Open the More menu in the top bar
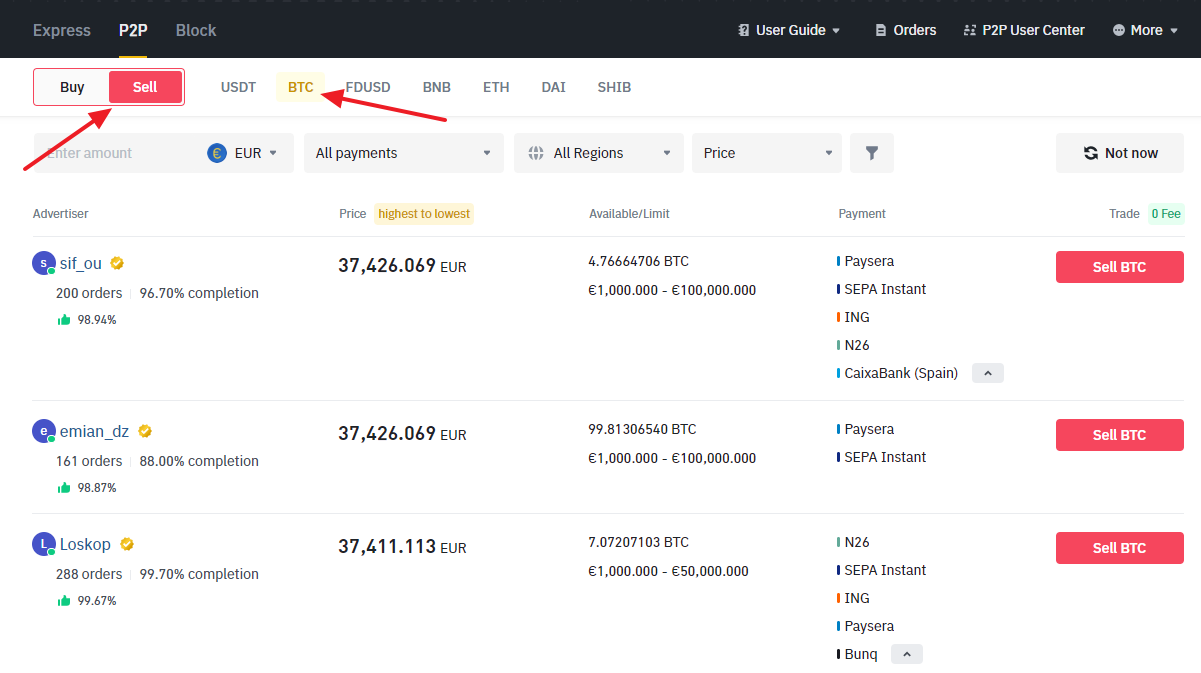1201x673 pixels. click(x=1144, y=30)
